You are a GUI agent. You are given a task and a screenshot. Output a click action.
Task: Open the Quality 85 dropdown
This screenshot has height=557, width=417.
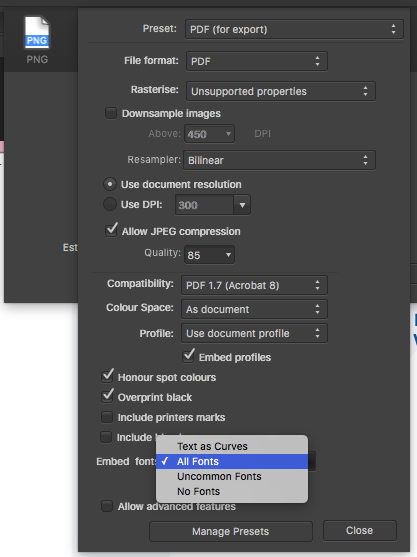[209, 255]
